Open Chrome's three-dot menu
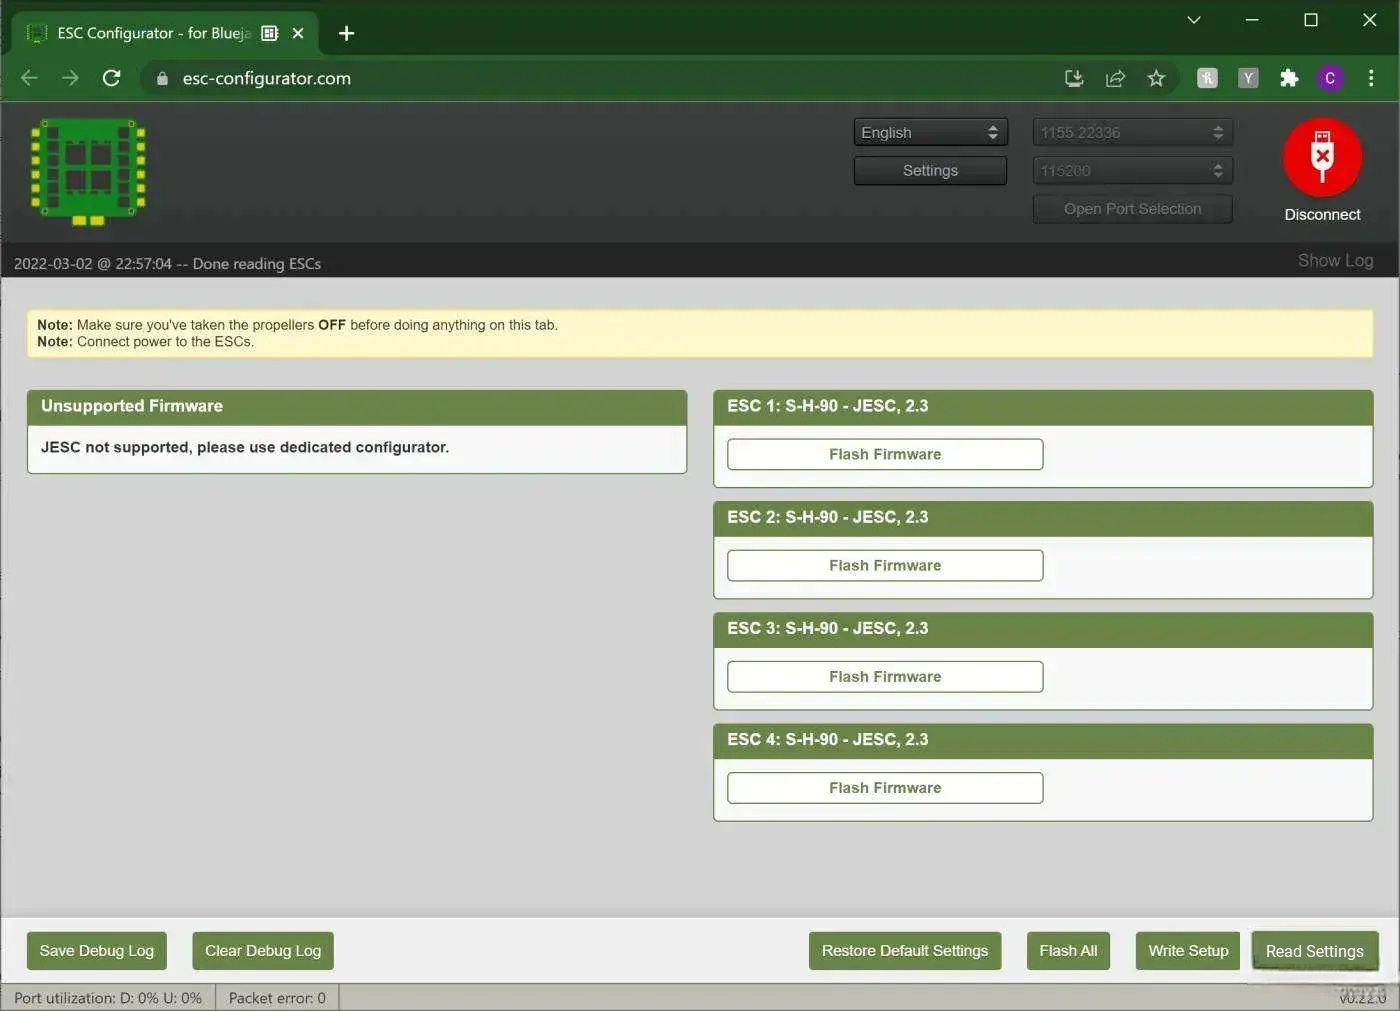Screen dimensions: 1400x1011 click(1371, 78)
